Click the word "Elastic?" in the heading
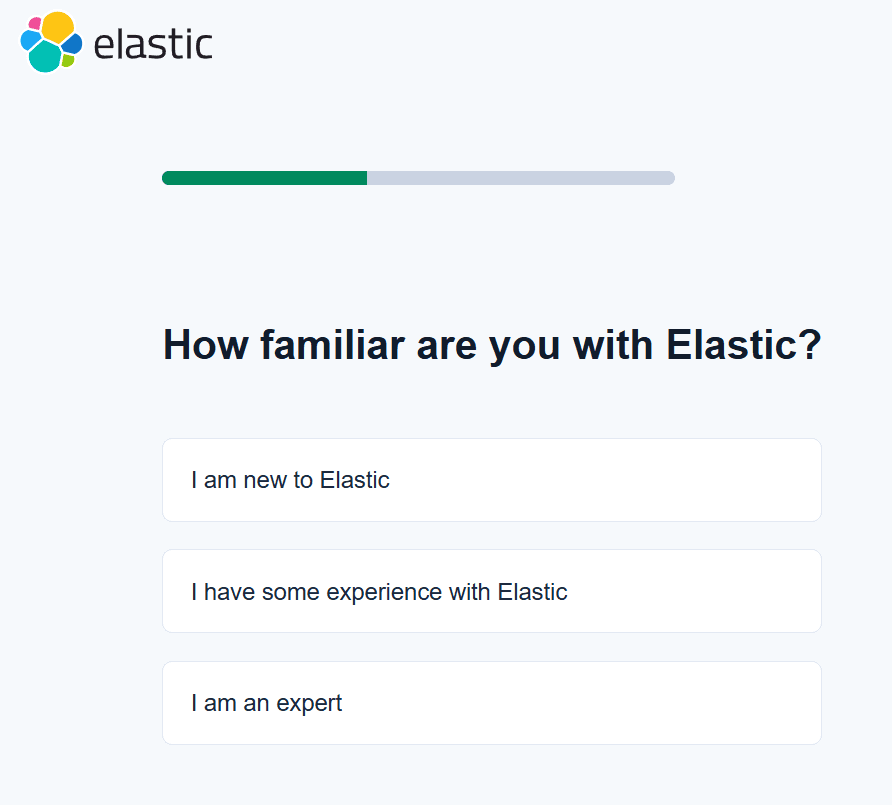Image resolution: width=892 pixels, height=805 pixels. [743, 346]
